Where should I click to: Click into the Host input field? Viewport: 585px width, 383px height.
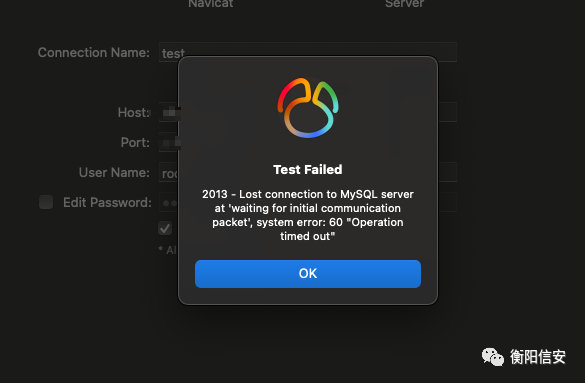(308, 112)
